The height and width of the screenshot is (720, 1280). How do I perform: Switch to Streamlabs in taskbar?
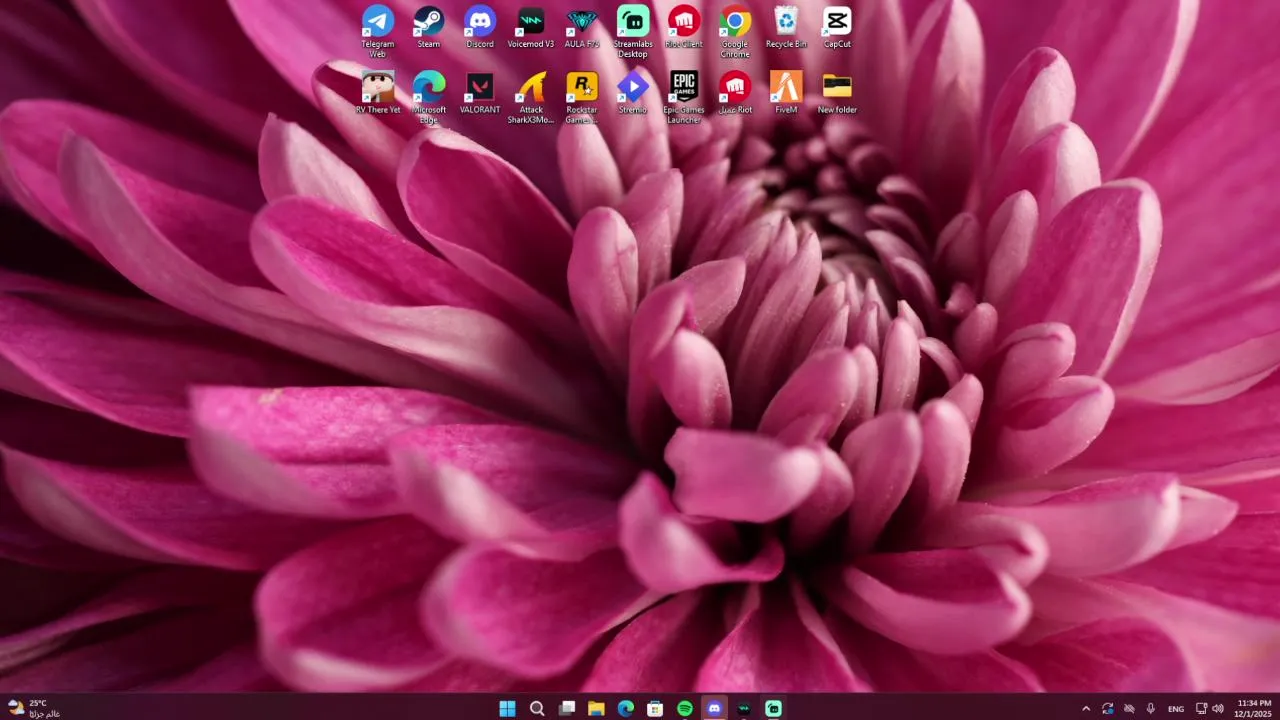point(773,708)
